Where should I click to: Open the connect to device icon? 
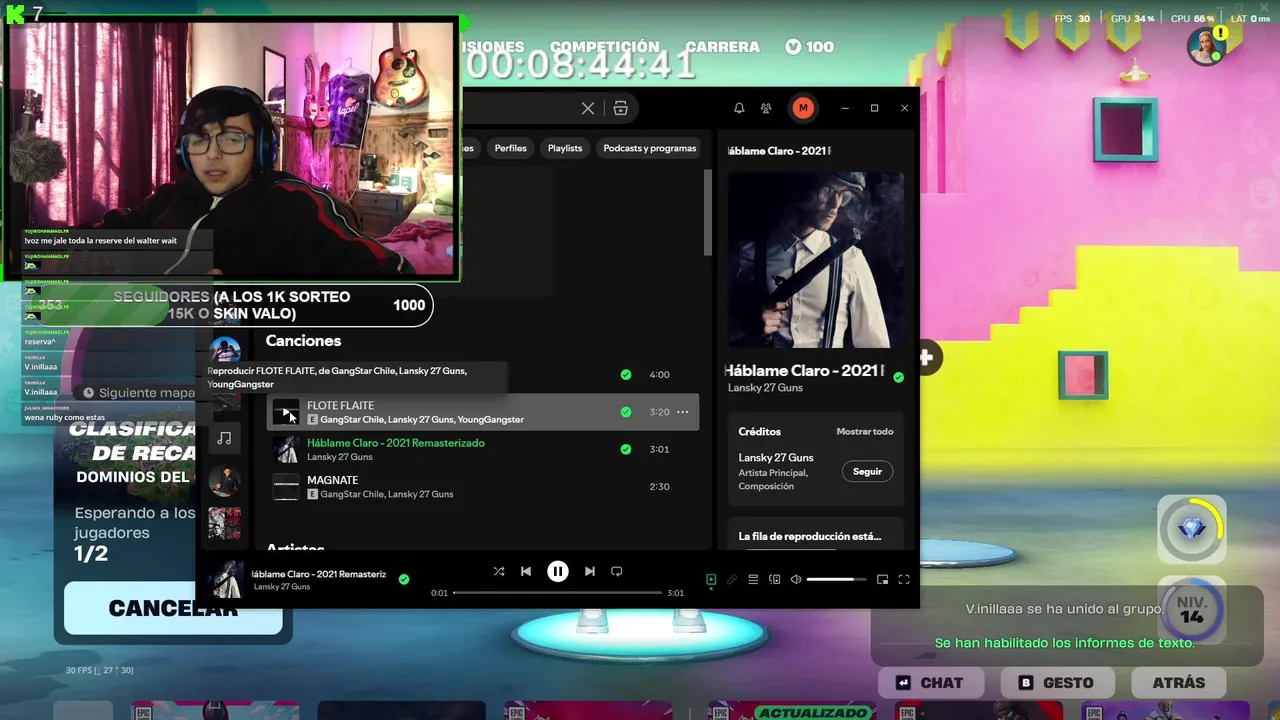774,579
